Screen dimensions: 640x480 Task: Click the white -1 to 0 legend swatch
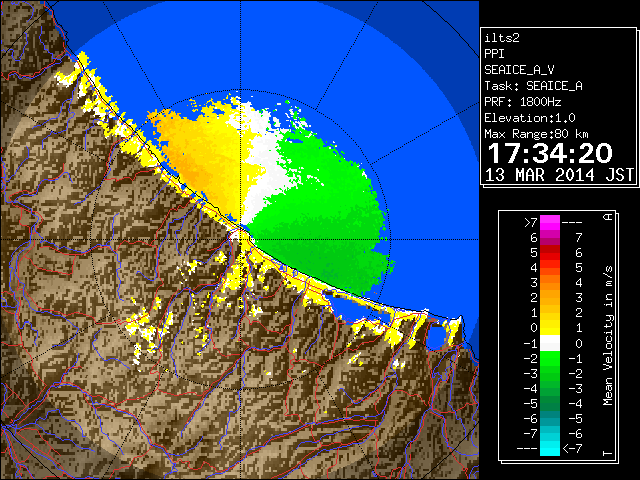[x=550, y=343]
